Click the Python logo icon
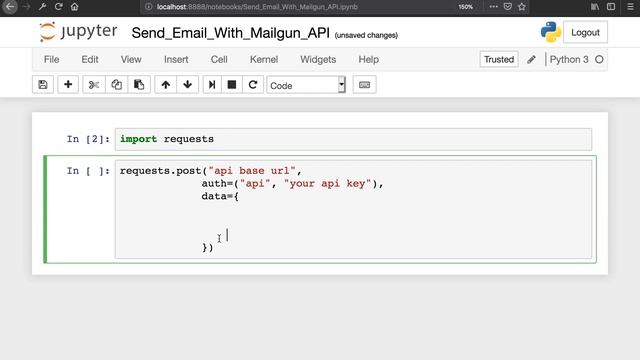The height and width of the screenshot is (360, 640). (x=551, y=32)
